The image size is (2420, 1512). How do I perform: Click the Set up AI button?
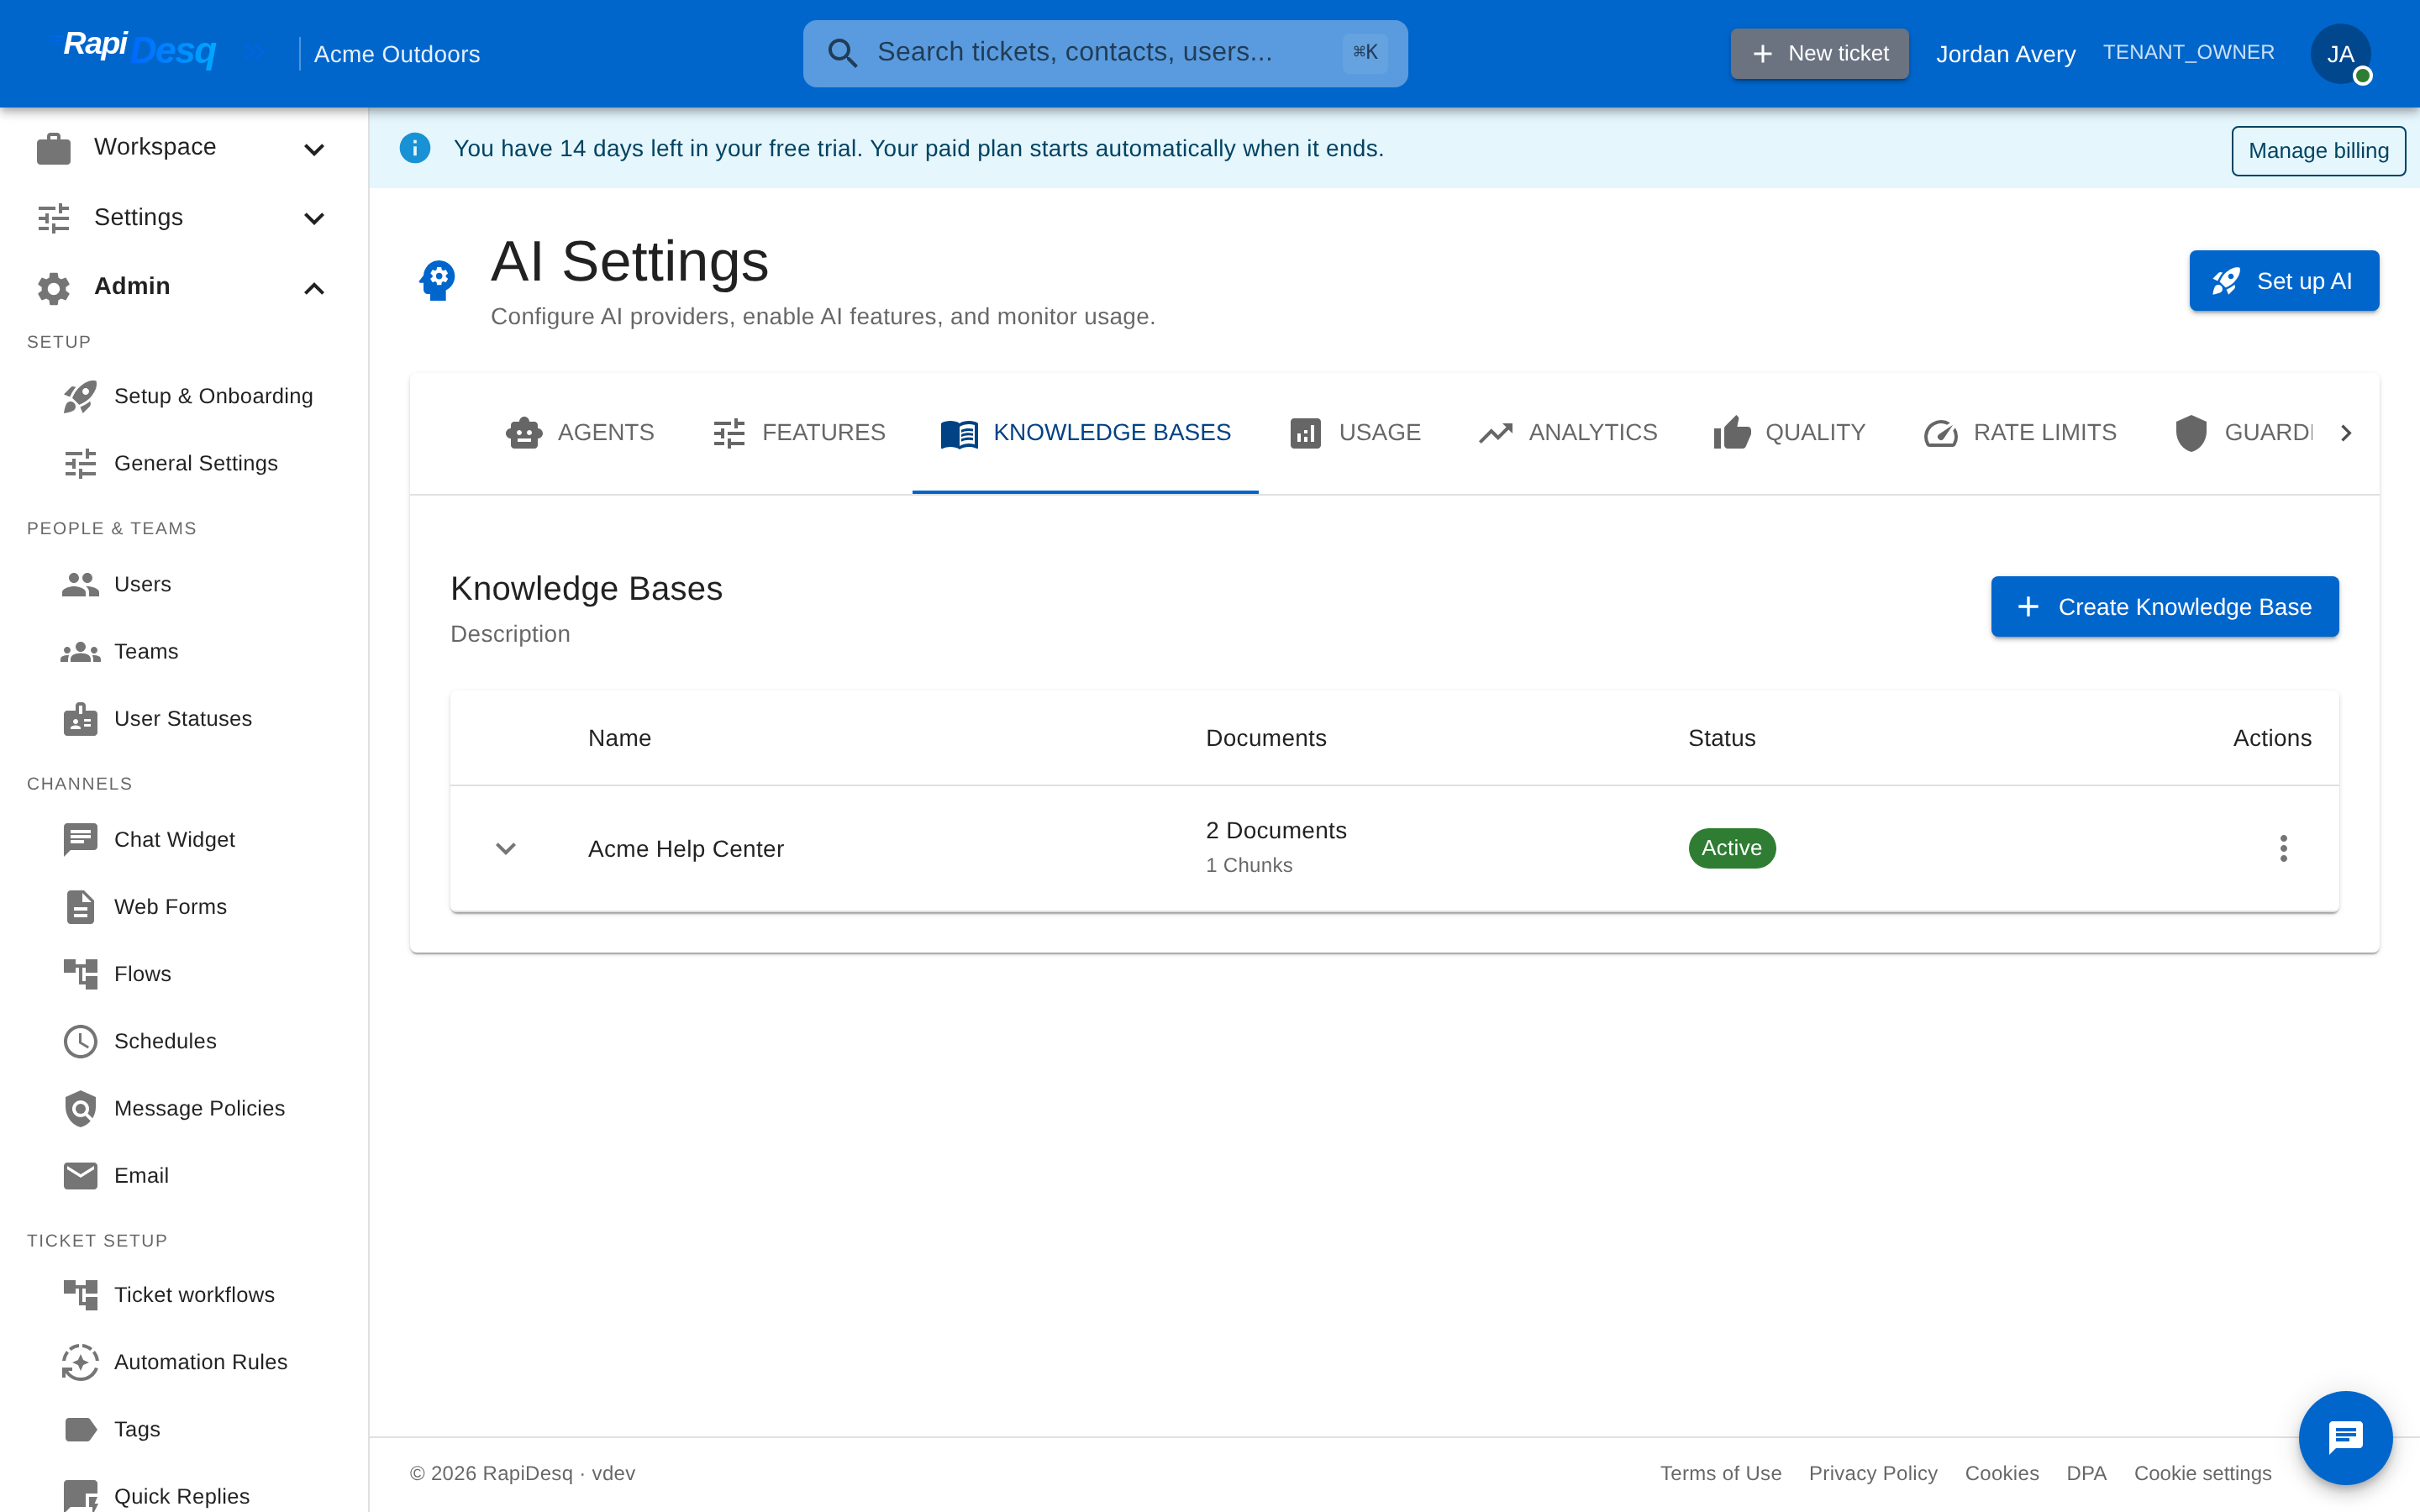pos(2283,281)
